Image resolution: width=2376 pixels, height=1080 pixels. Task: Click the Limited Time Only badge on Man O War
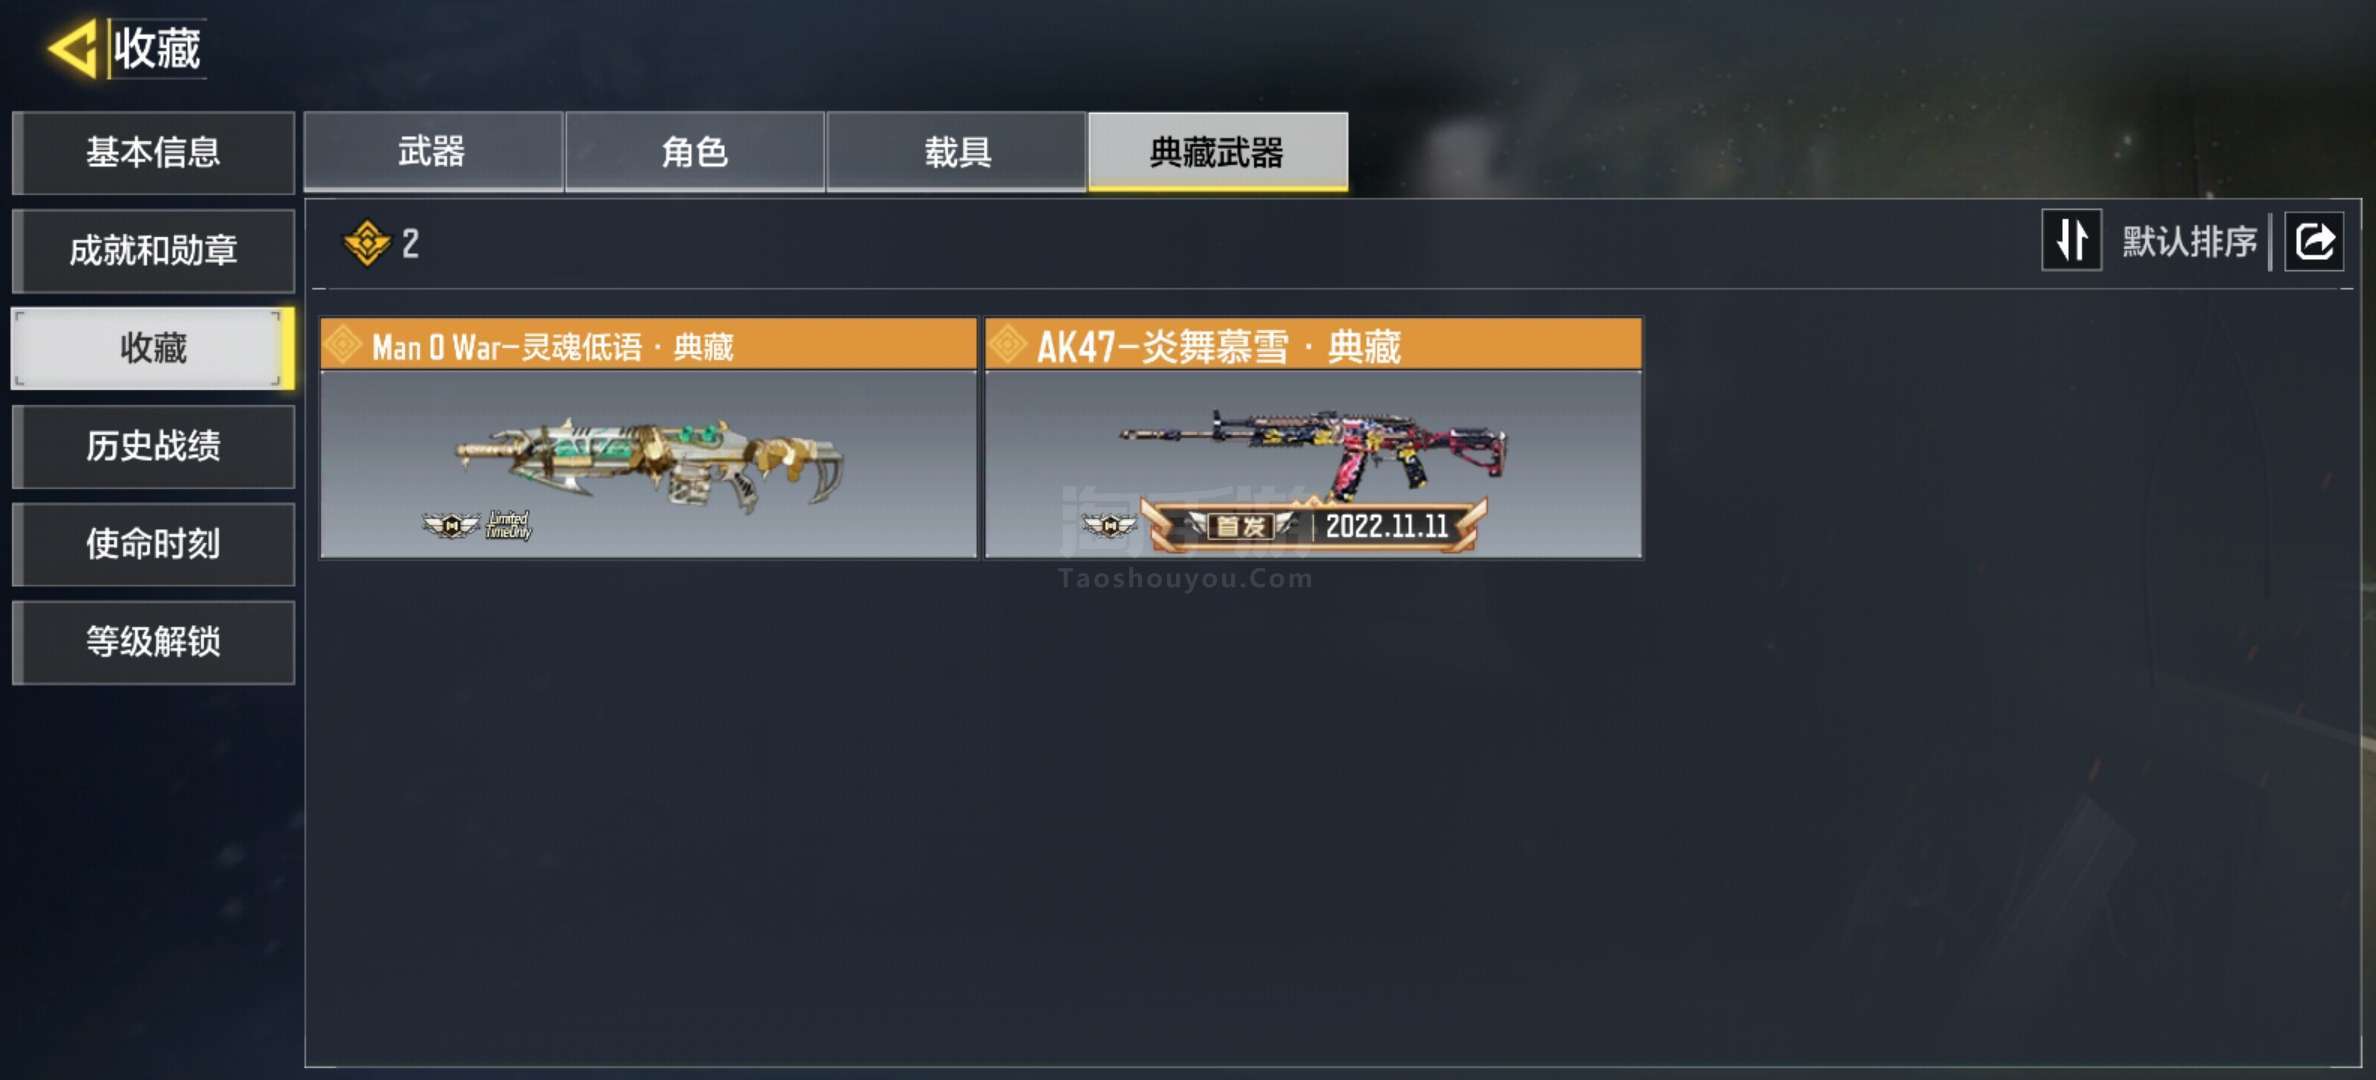click(508, 525)
